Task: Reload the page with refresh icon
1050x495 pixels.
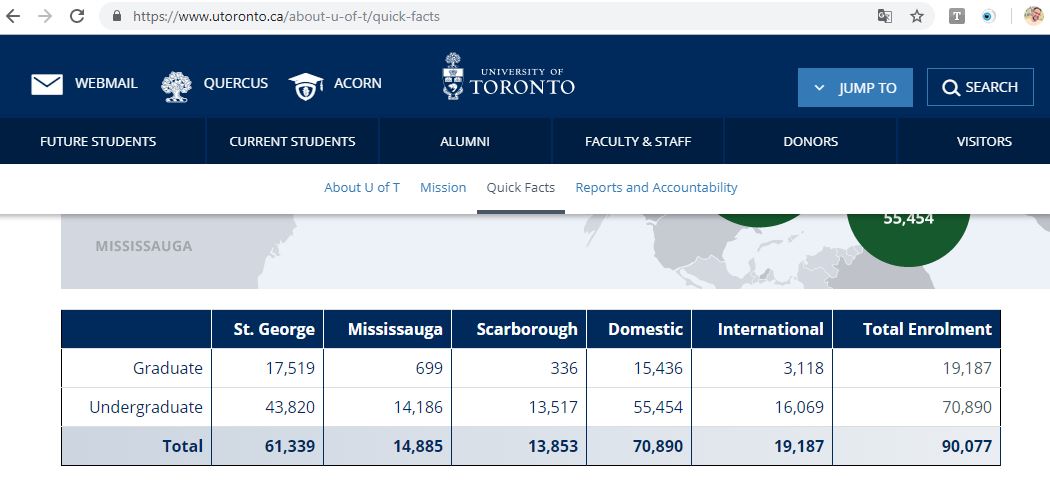Action: (x=77, y=16)
